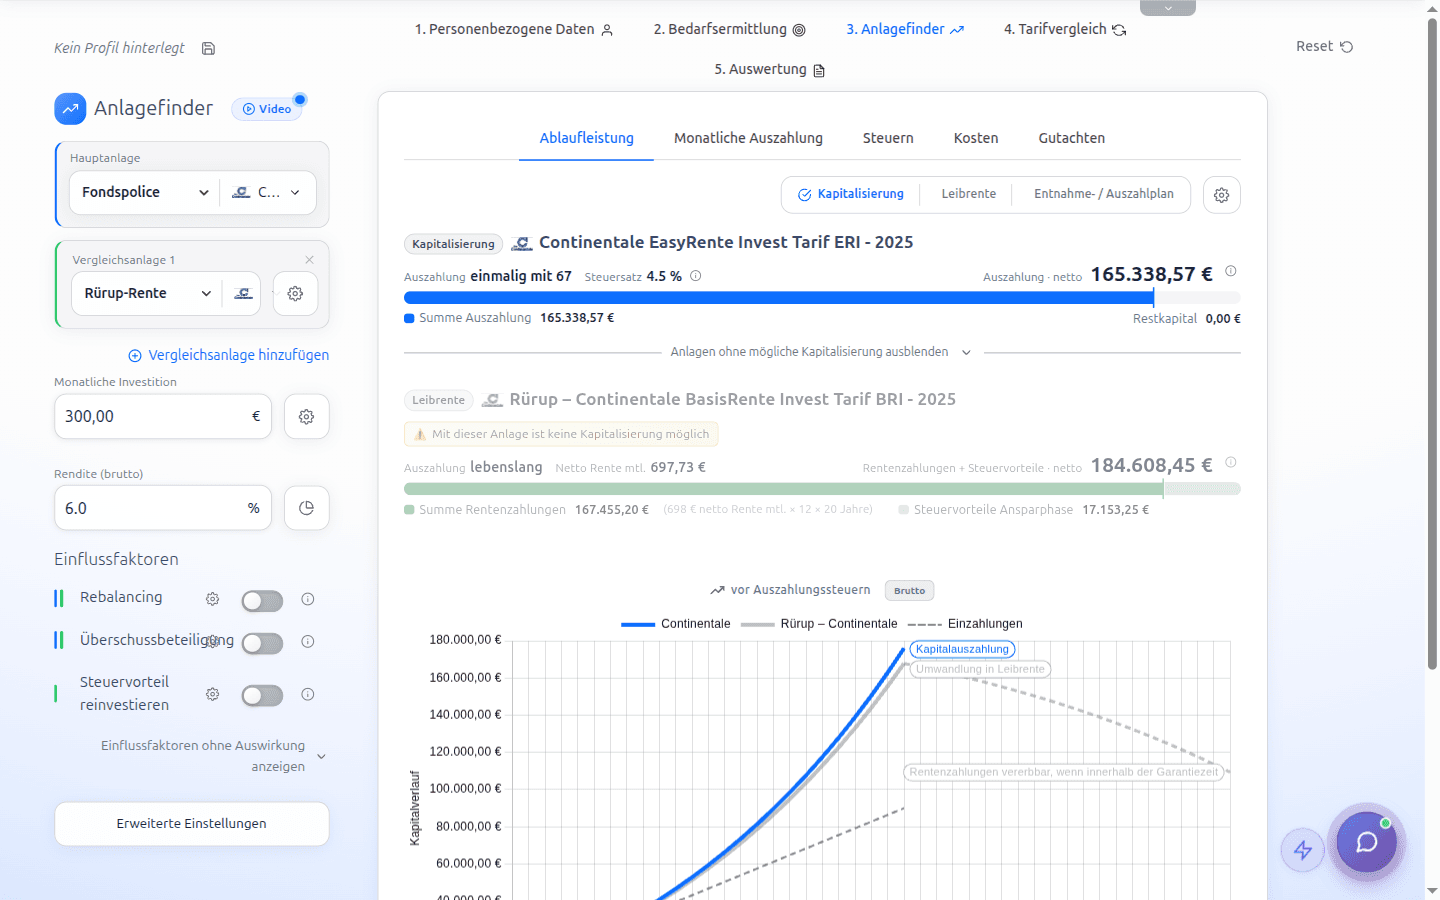Open Erweiterte Einstellungen
Image resolution: width=1440 pixels, height=900 pixels.
click(x=192, y=824)
